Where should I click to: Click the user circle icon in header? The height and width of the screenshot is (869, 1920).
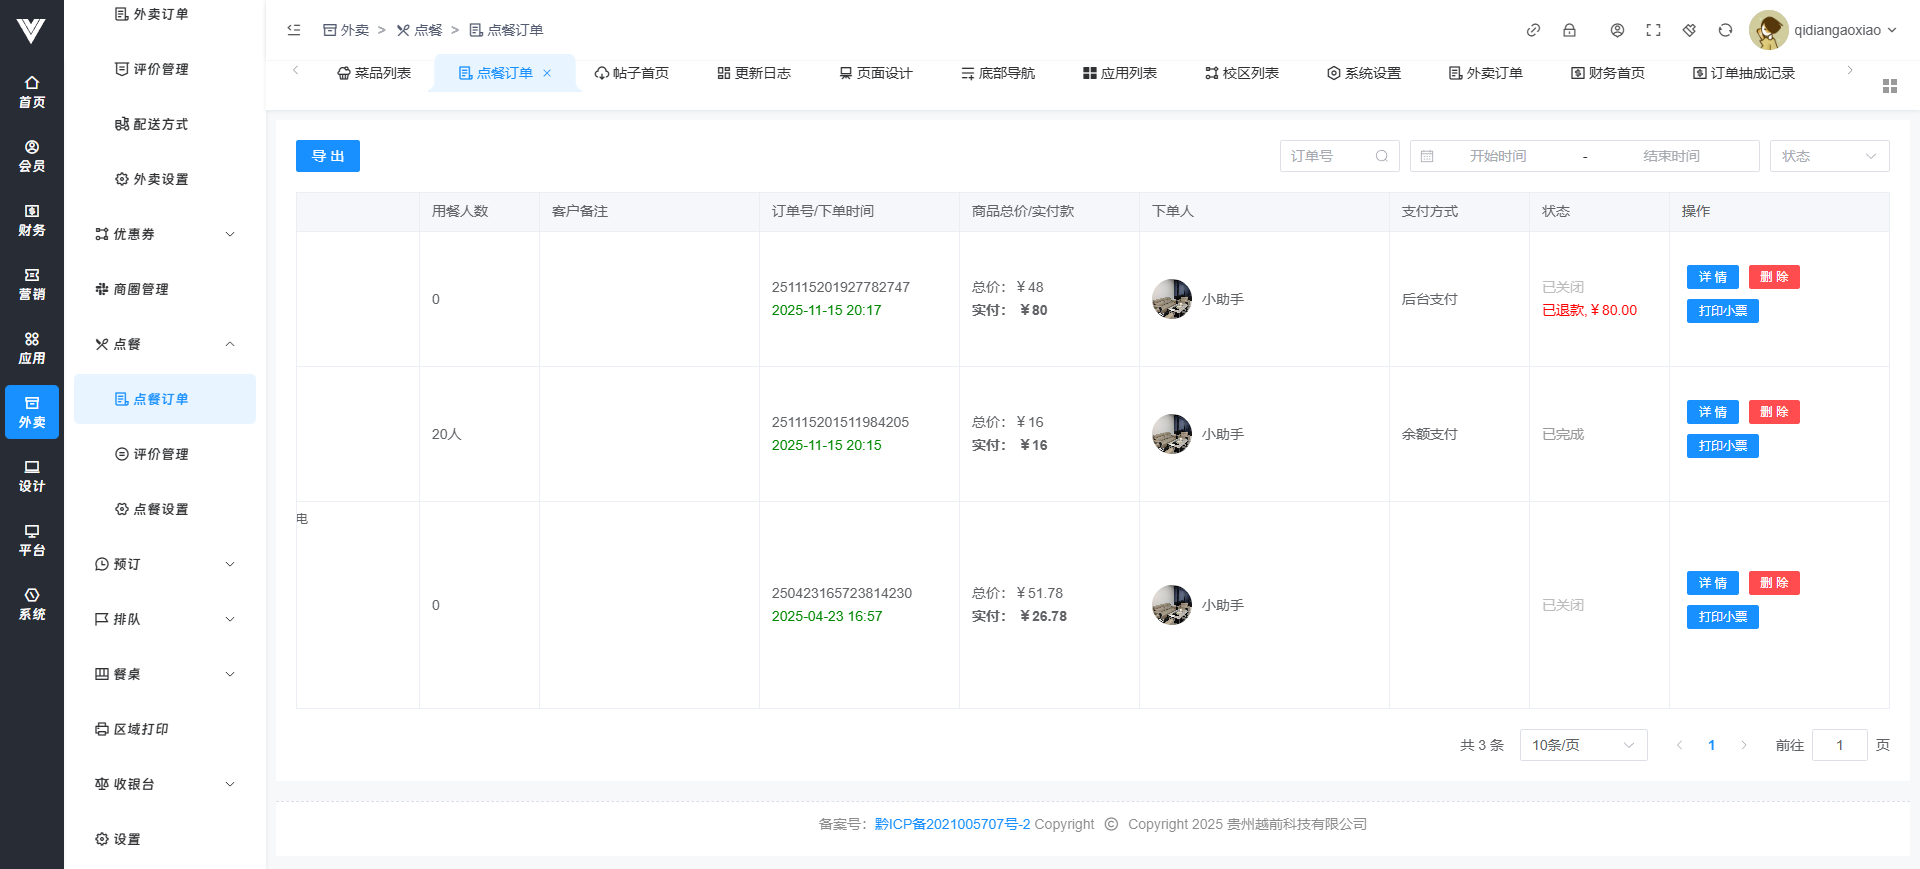pos(1617,30)
